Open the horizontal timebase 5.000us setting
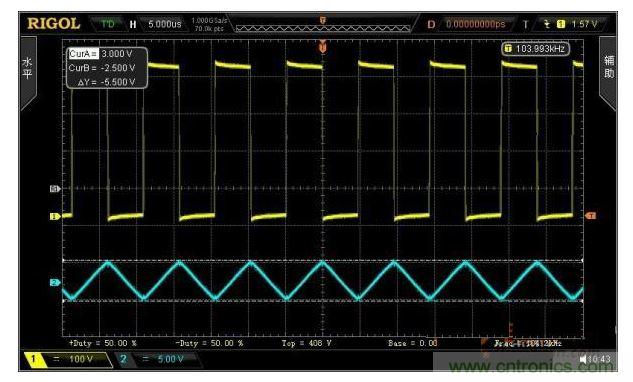633x382 pixels. [x=165, y=24]
